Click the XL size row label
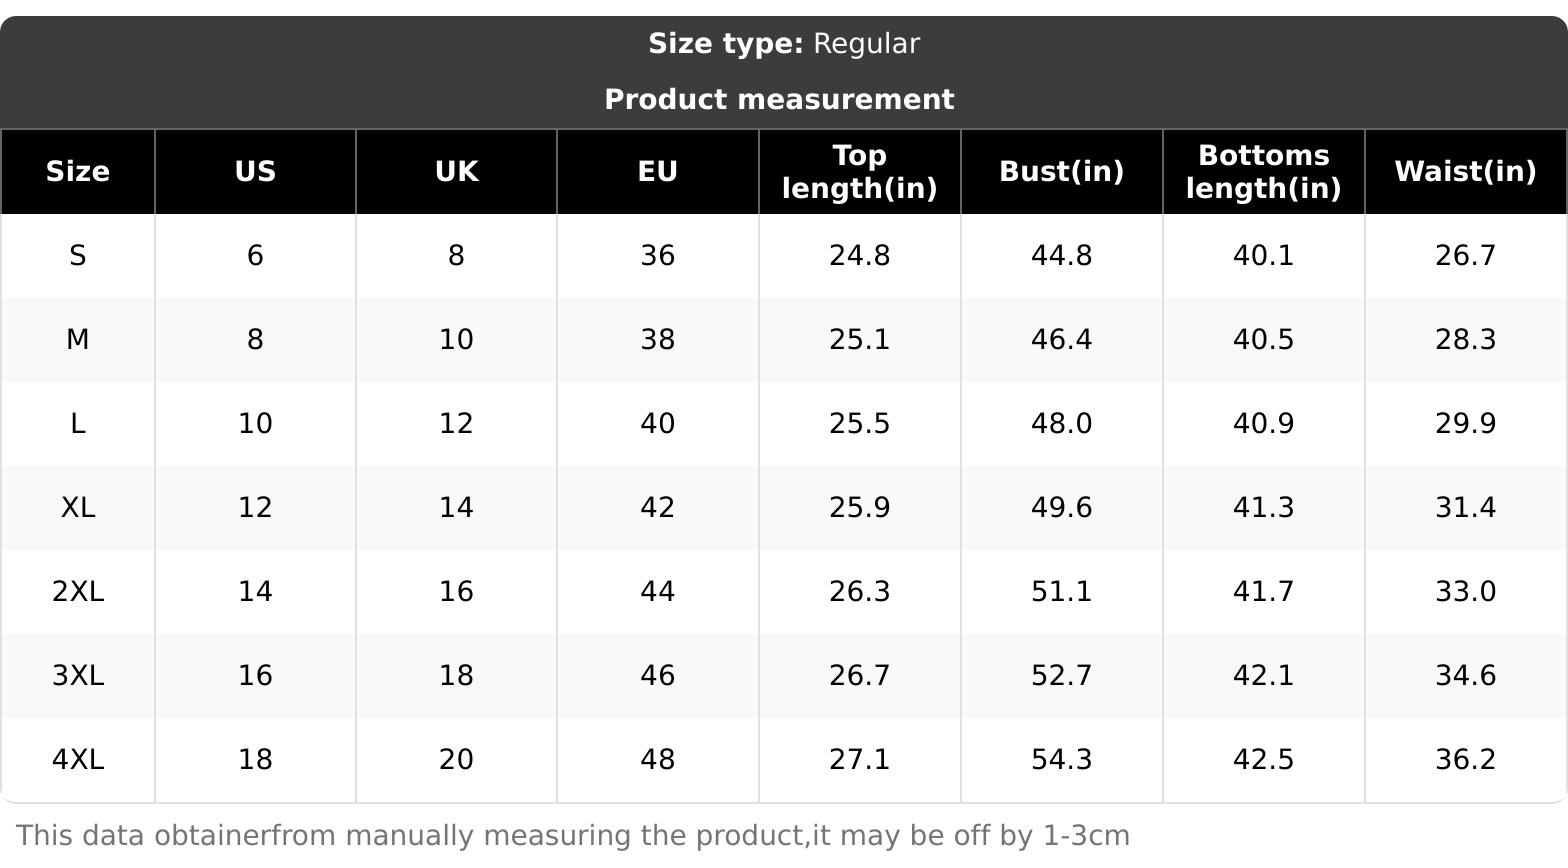 (x=78, y=508)
